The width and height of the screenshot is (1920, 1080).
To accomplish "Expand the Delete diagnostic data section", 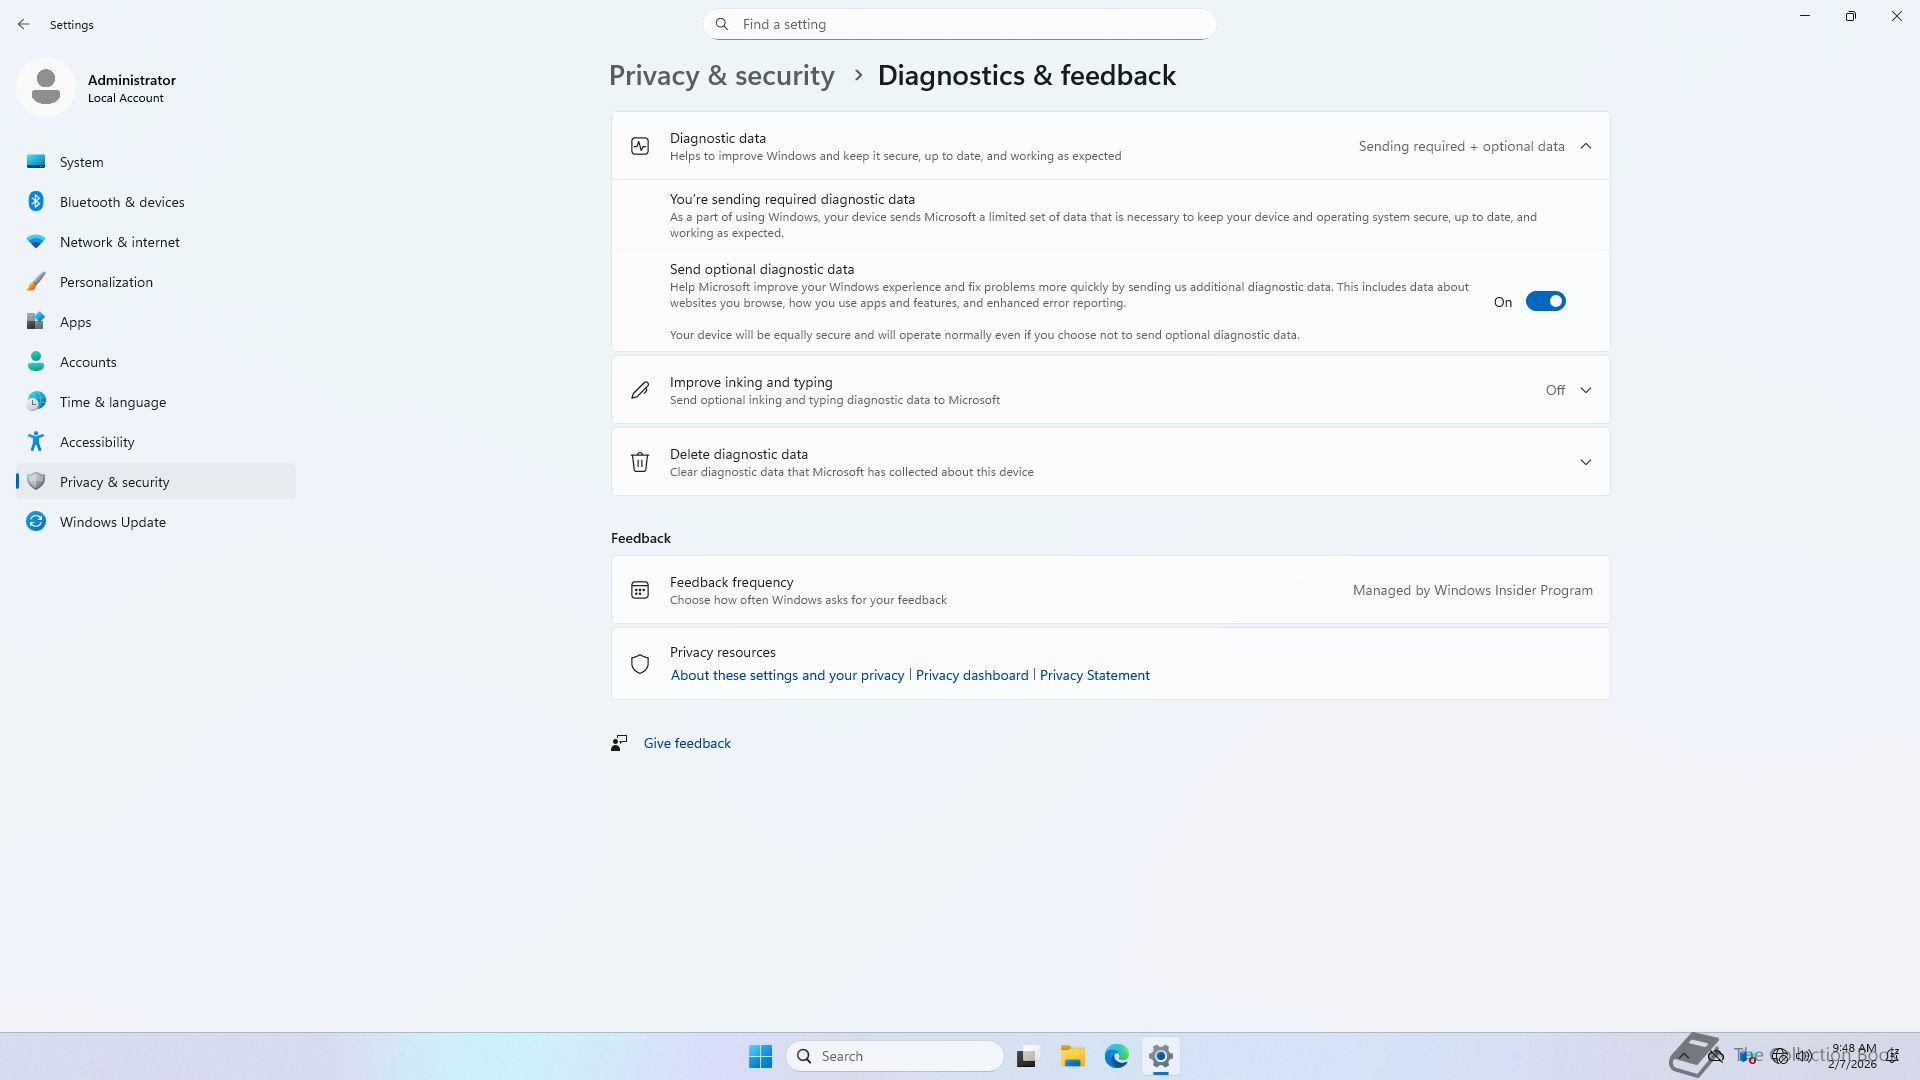I will pyautogui.click(x=1586, y=462).
